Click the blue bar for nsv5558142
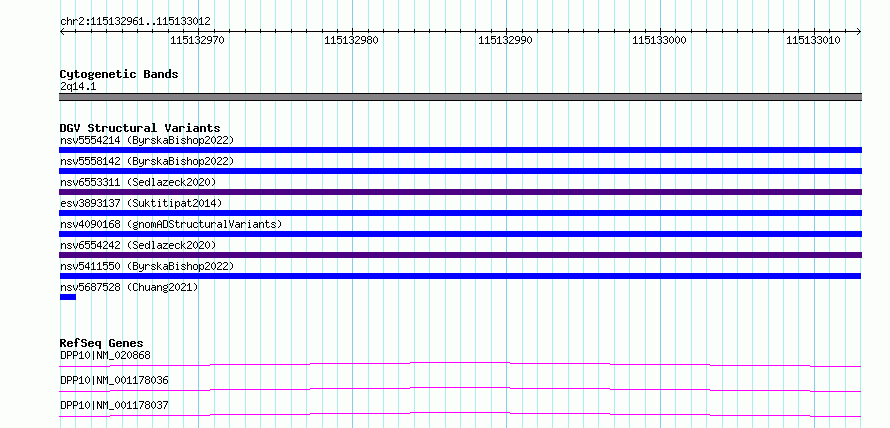This screenshot has width=890, height=428. pyautogui.click(x=460, y=171)
